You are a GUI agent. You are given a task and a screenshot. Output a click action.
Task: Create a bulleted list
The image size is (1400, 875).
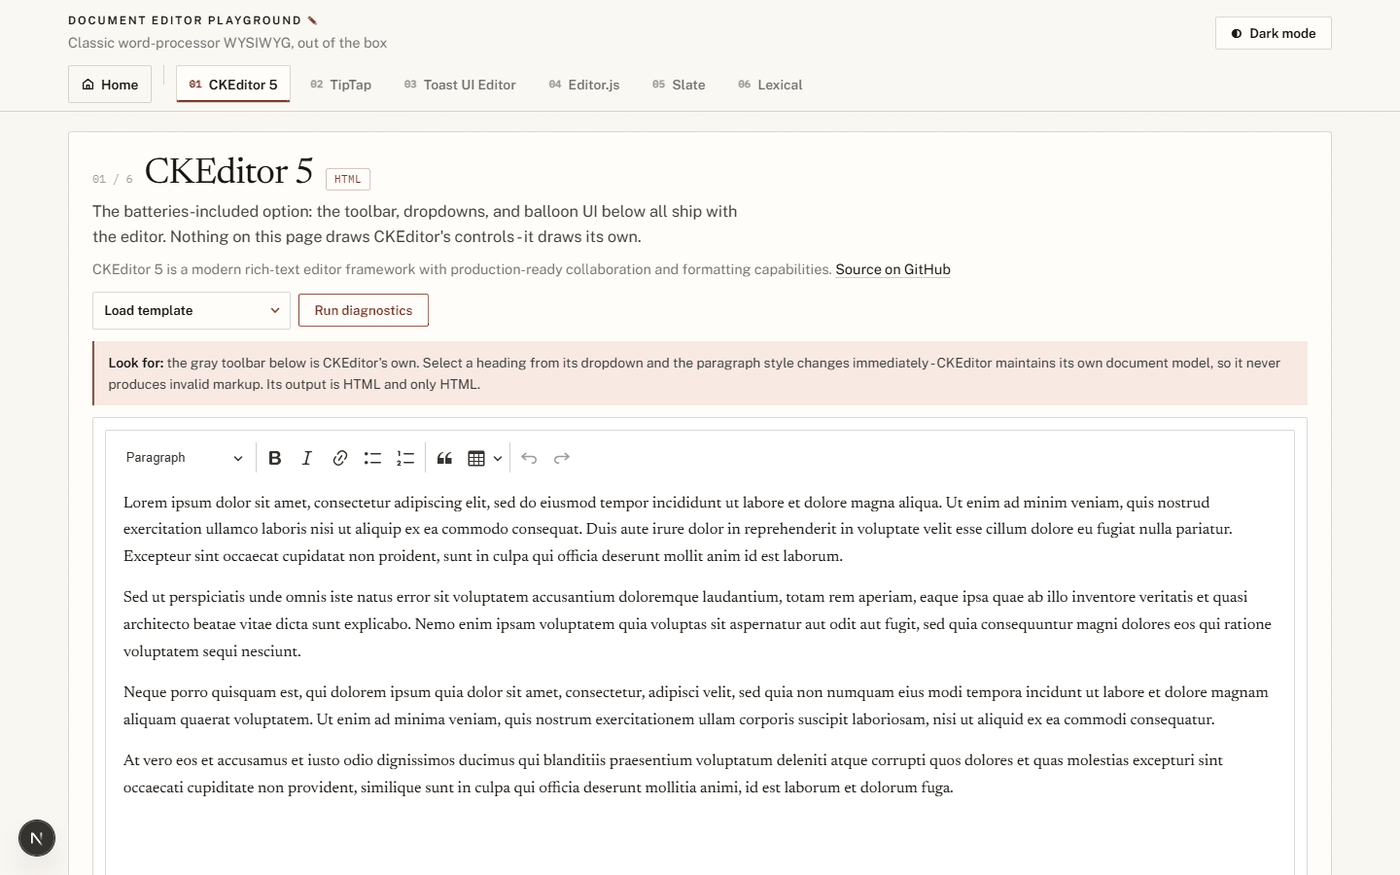372,458
